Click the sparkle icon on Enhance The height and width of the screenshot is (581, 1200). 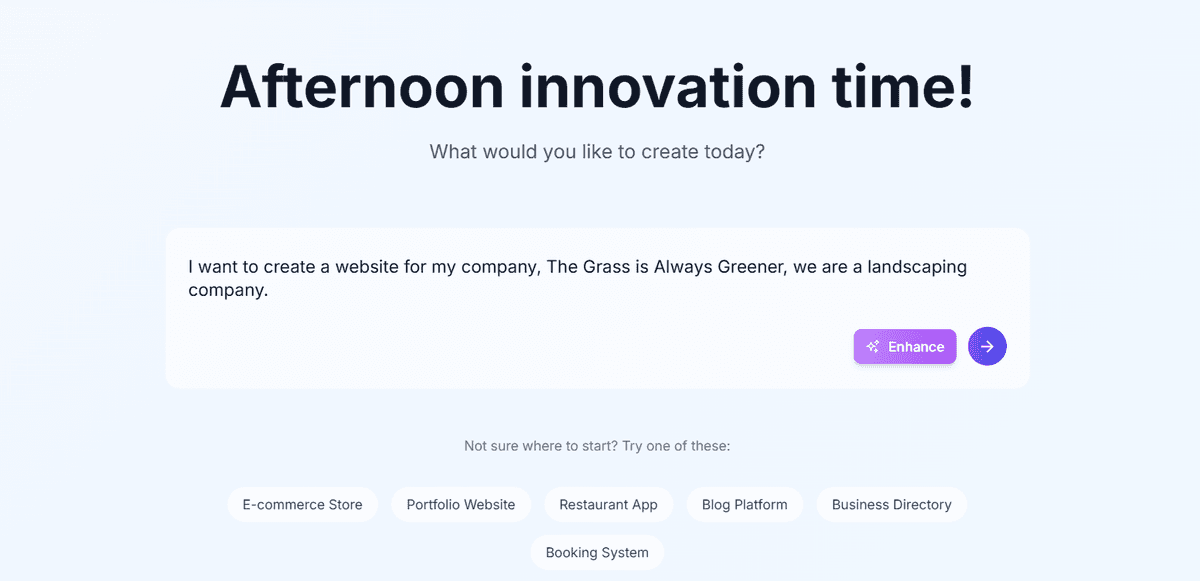click(873, 347)
